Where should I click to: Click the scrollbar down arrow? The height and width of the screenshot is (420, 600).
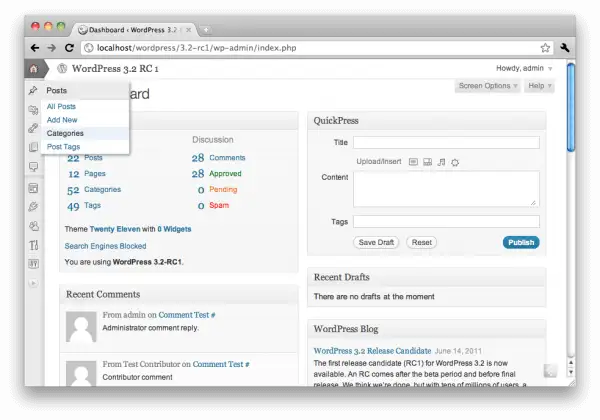point(571,372)
